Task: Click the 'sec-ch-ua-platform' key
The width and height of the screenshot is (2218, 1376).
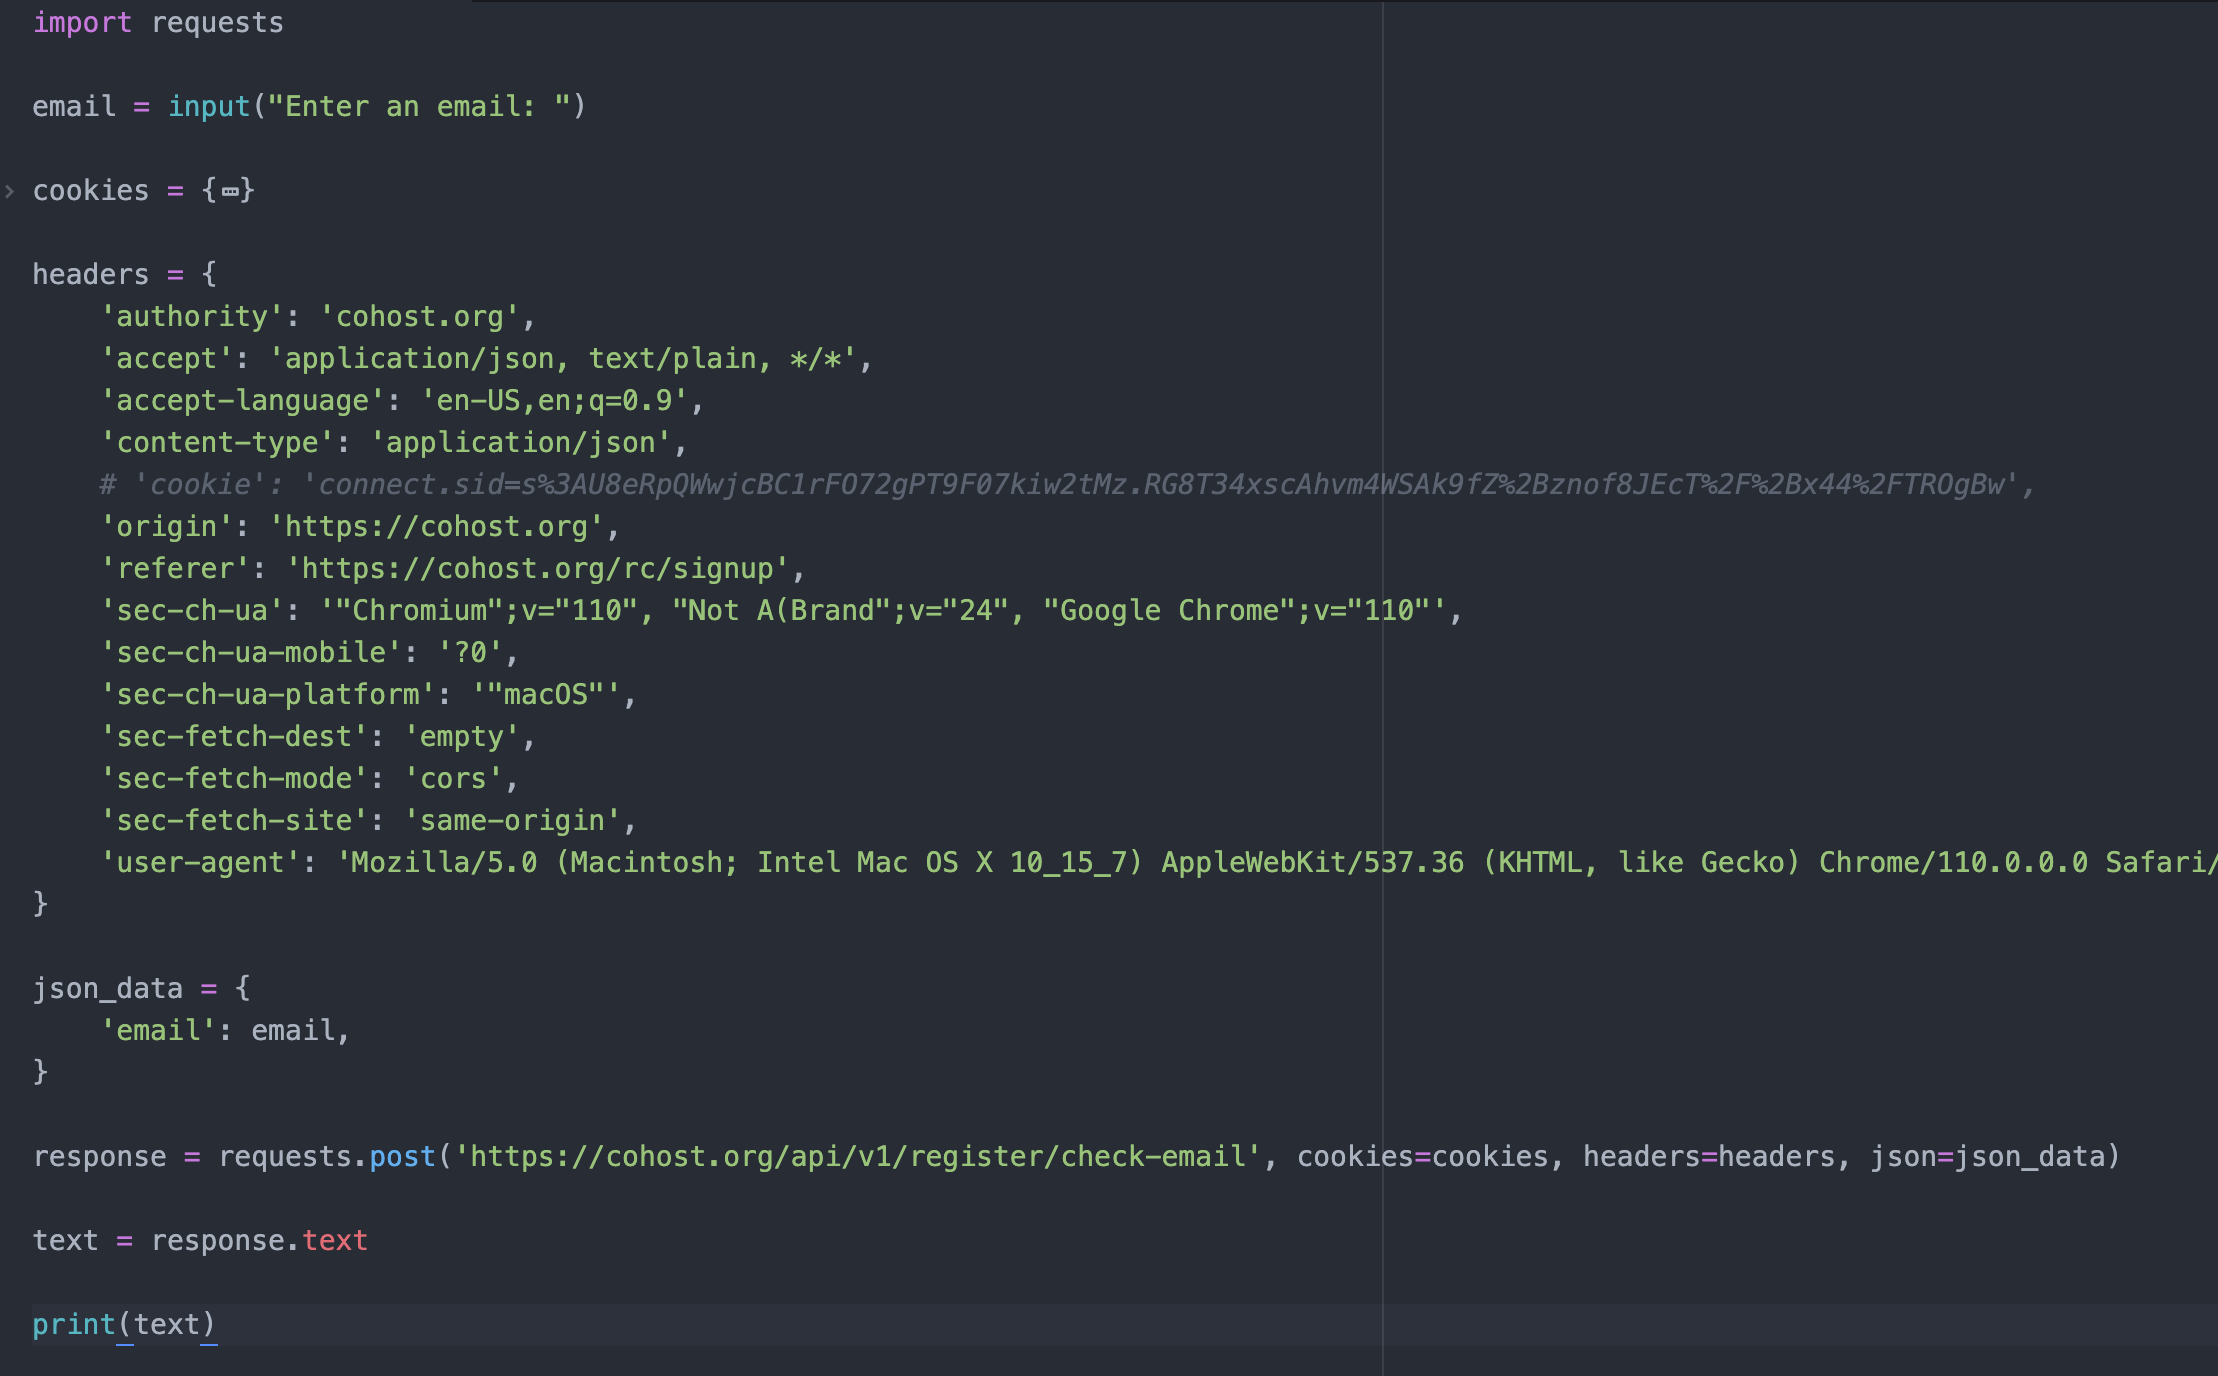Action: pyautogui.click(x=268, y=694)
